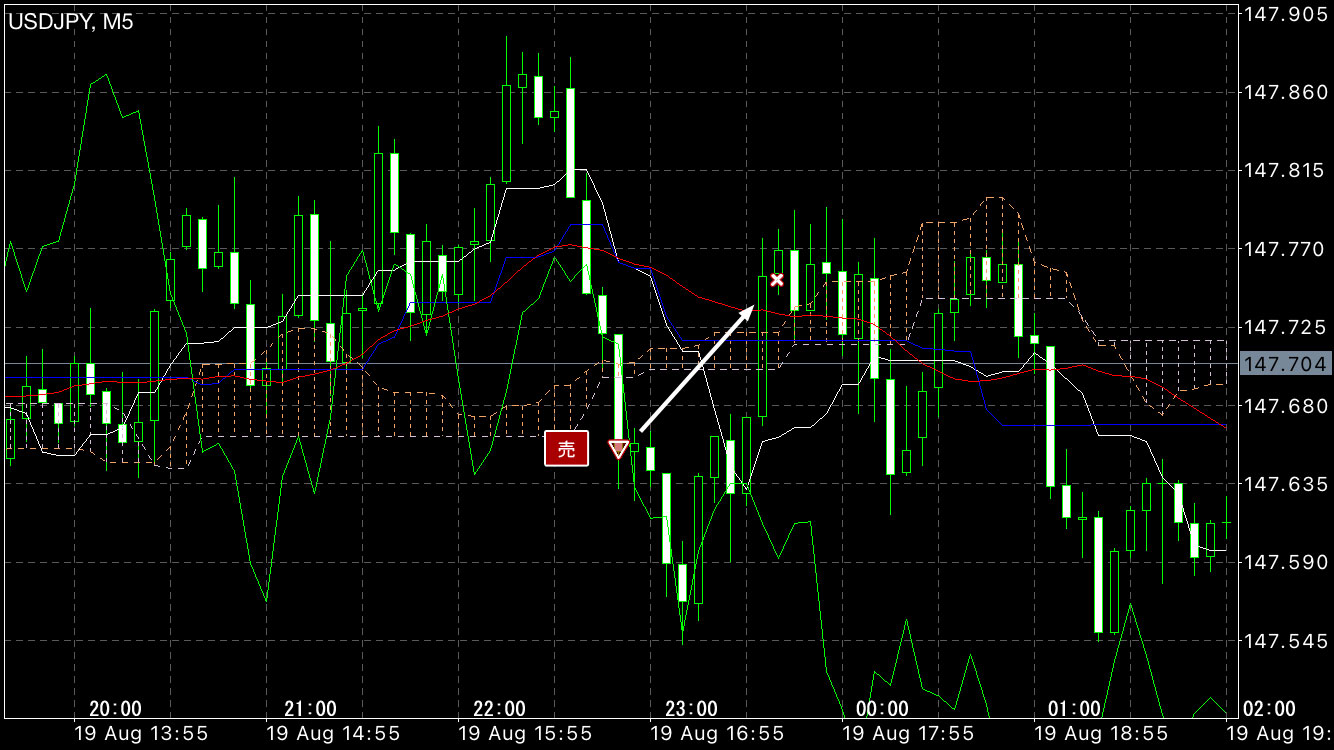Click the 19 Aug 17:55 date label
The width and height of the screenshot is (1334, 750).
(x=909, y=733)
